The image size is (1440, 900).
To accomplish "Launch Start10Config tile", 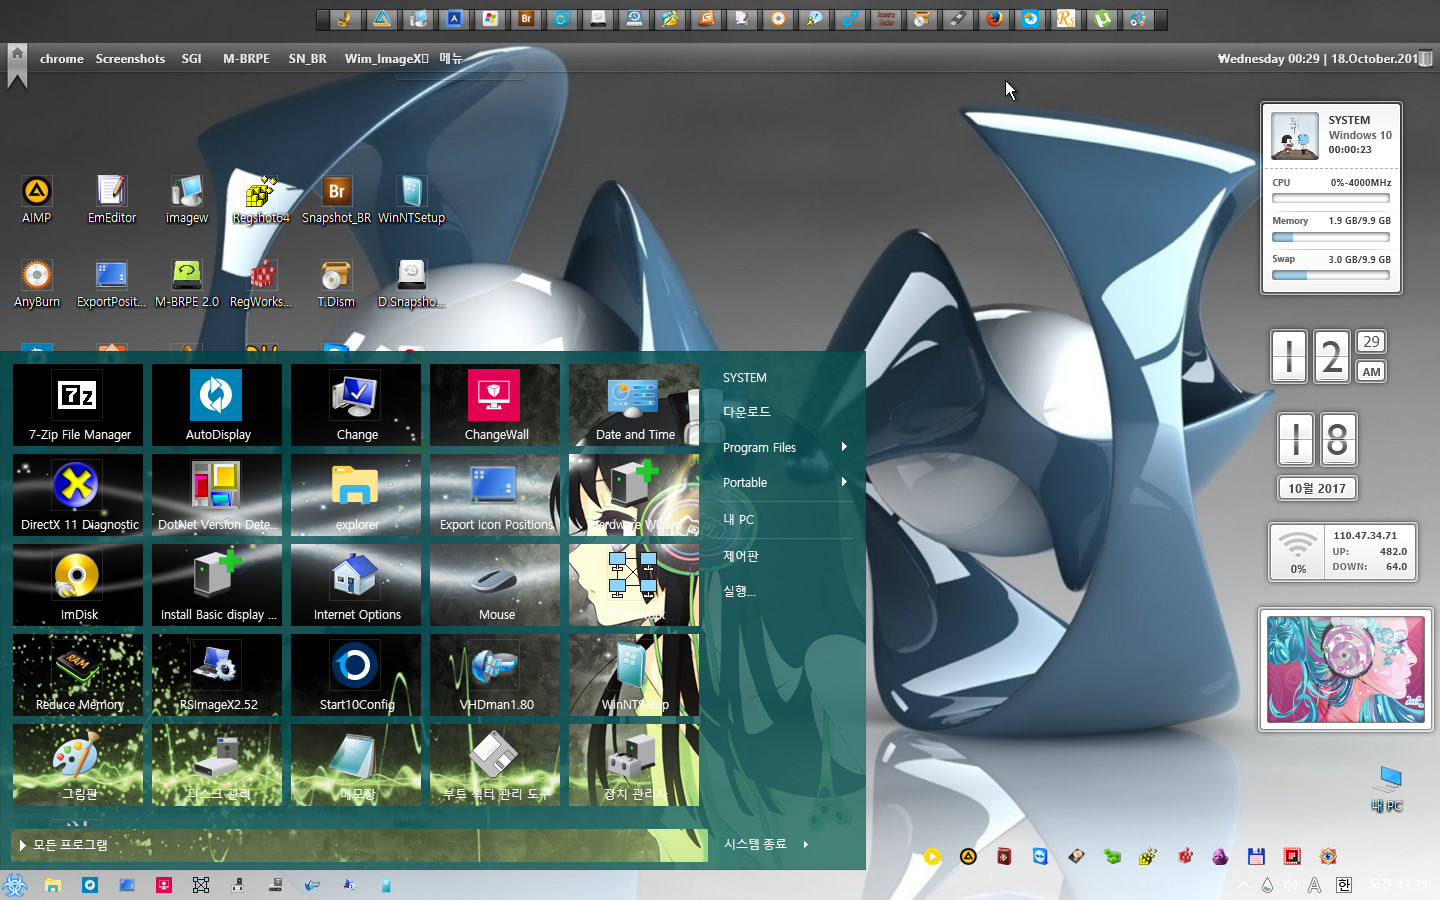I will click(356, 675).
